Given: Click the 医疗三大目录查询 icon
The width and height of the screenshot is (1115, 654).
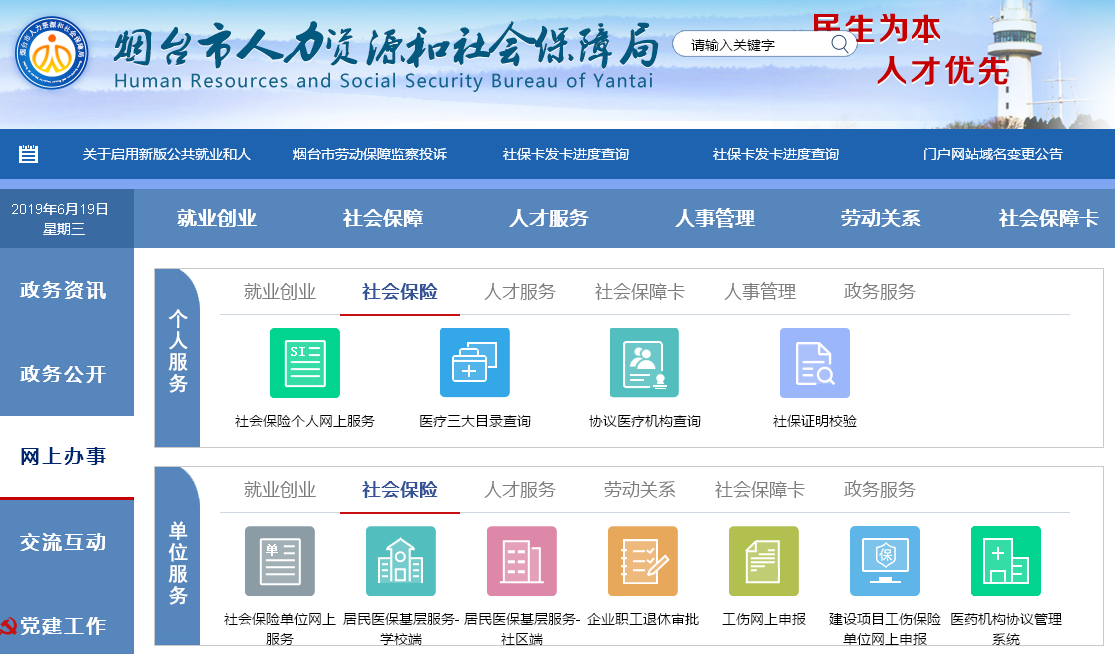Looking at the screenshot, I should [474, 362].
